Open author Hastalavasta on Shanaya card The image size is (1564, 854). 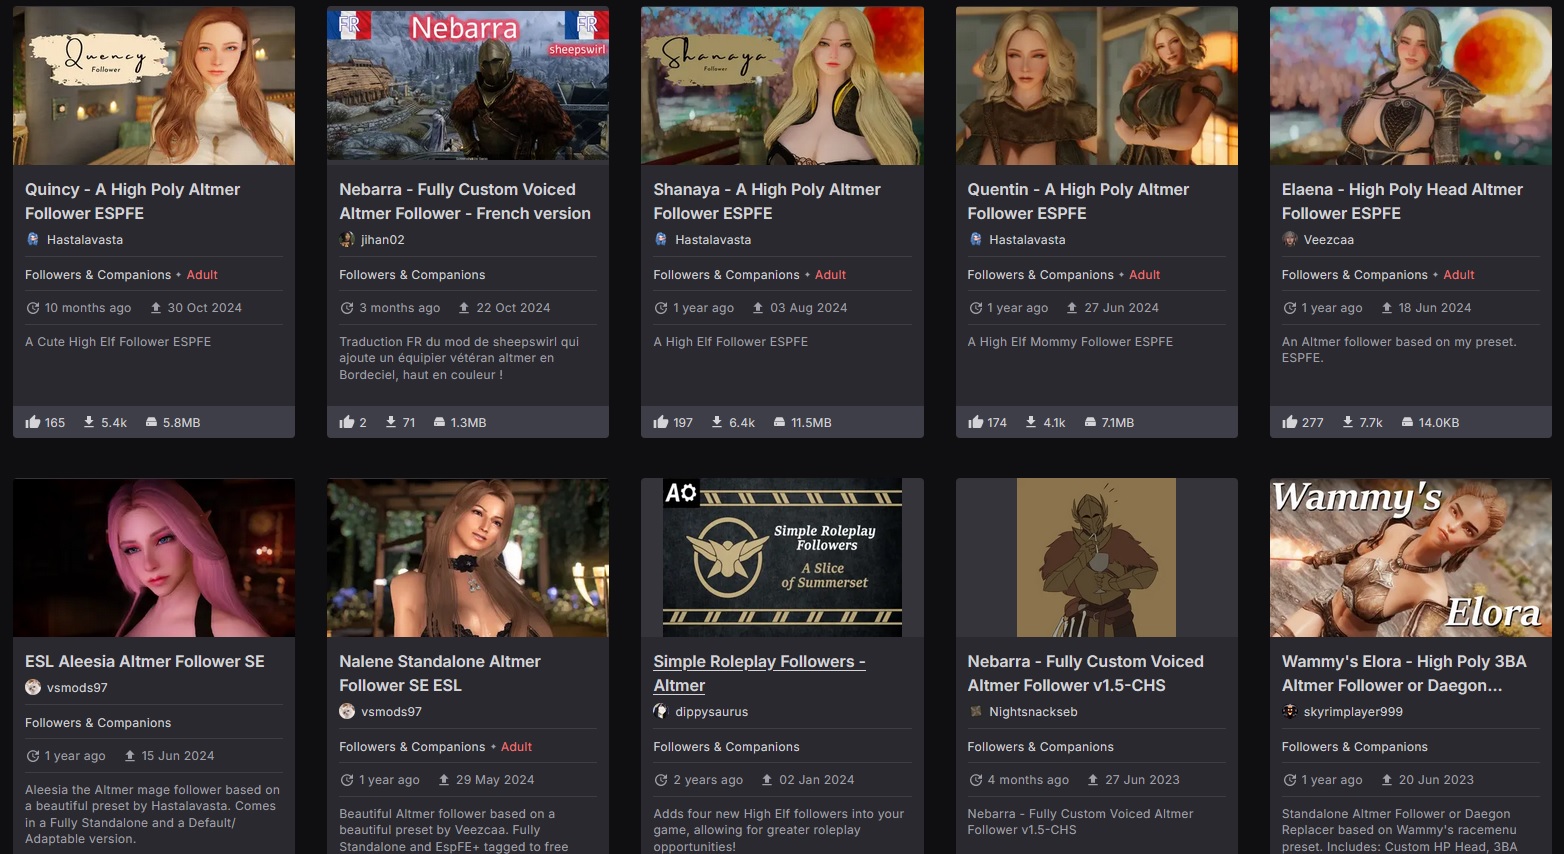tap(713, 240)
